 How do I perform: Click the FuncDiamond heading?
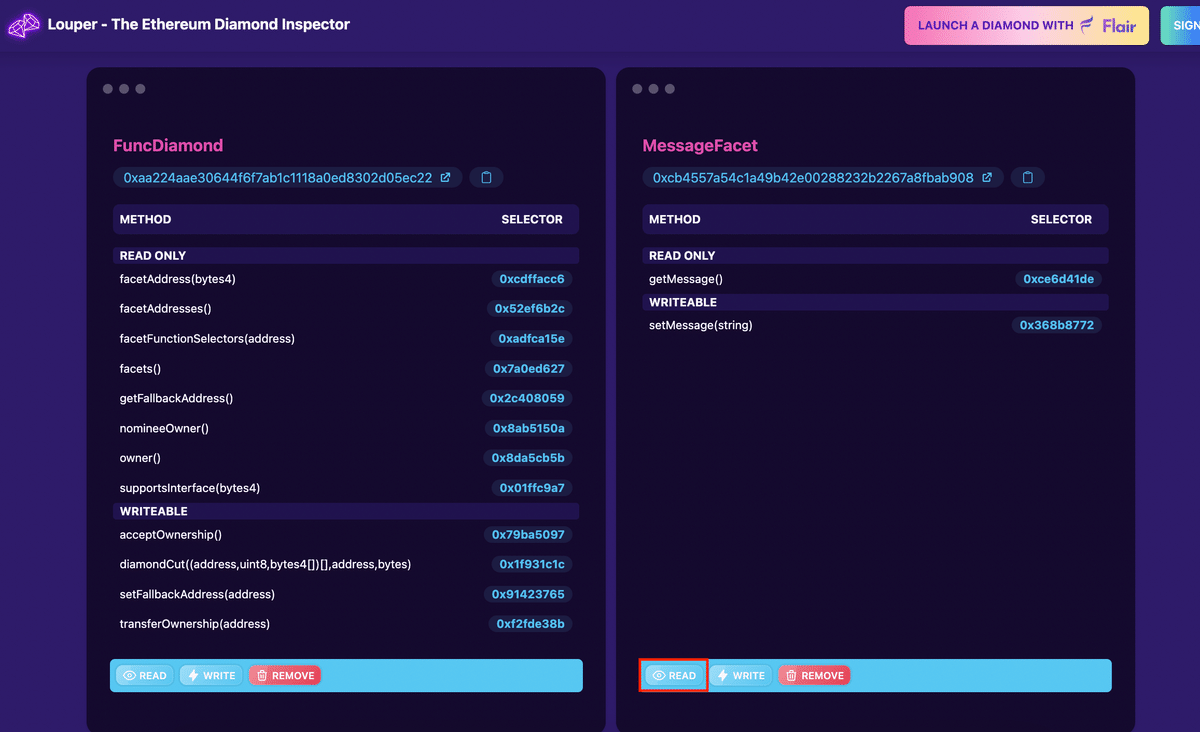168,146
